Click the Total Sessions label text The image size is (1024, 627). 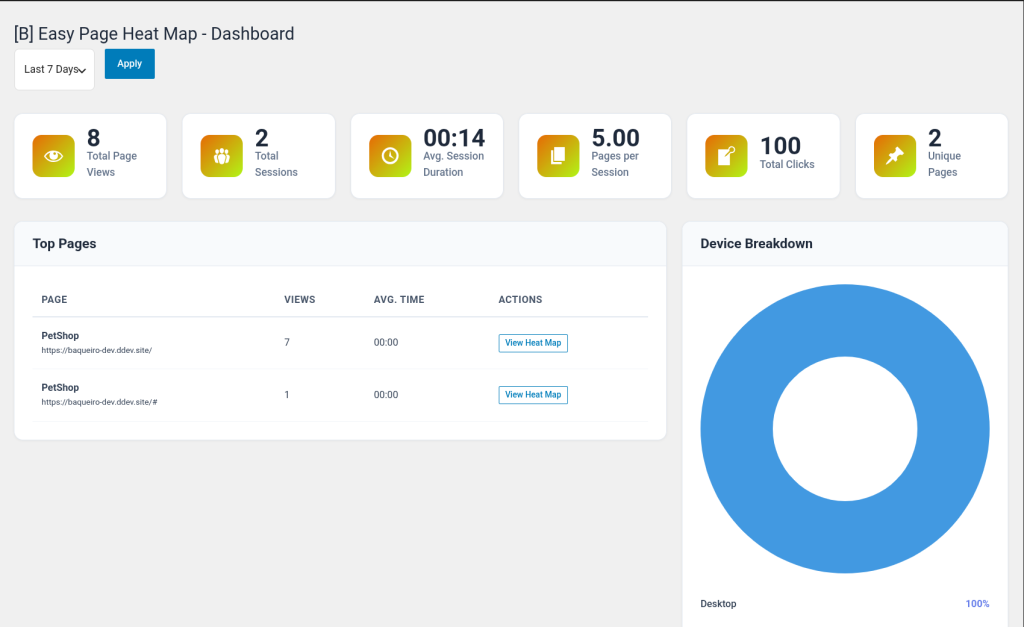(x=276, y=164)
